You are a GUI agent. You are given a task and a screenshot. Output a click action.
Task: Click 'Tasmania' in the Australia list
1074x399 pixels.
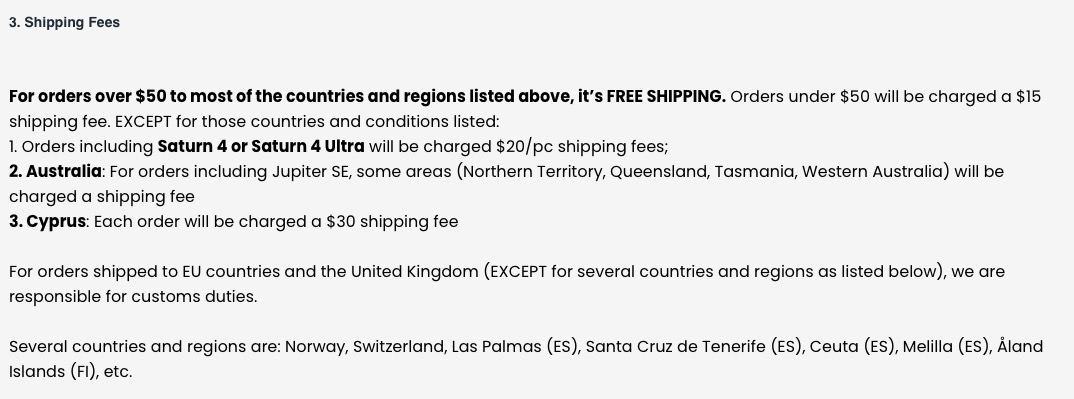click(754, 171)
